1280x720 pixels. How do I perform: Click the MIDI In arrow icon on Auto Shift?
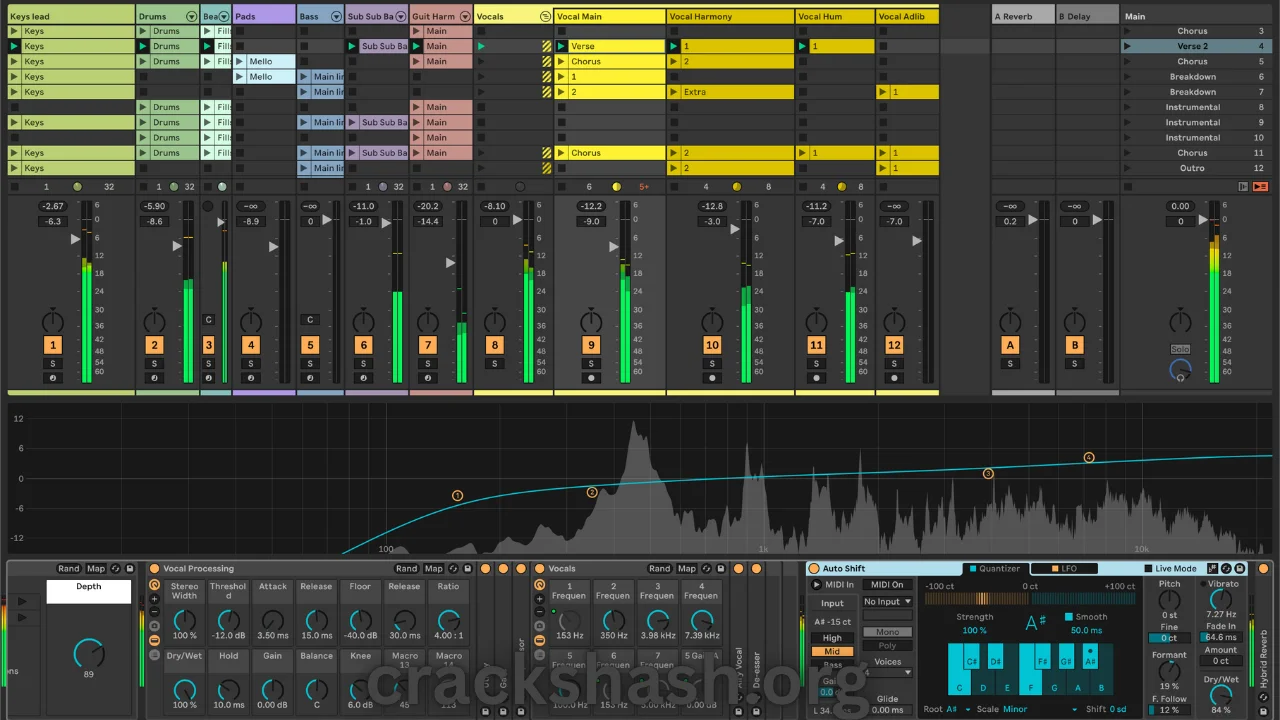[816, 584]
